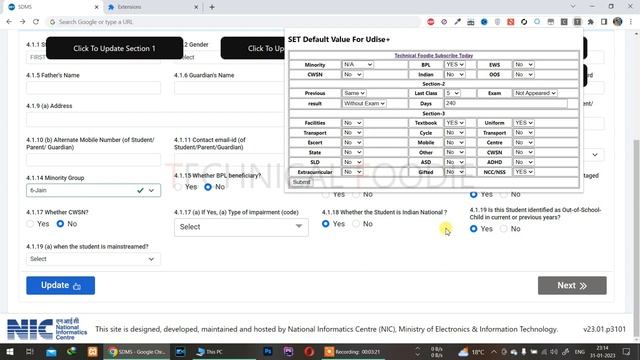Viewport: 640px width, 360px height.
Task: Open the Minority Group dropdown showing 6-Jain
Action: tap(93, 190)
